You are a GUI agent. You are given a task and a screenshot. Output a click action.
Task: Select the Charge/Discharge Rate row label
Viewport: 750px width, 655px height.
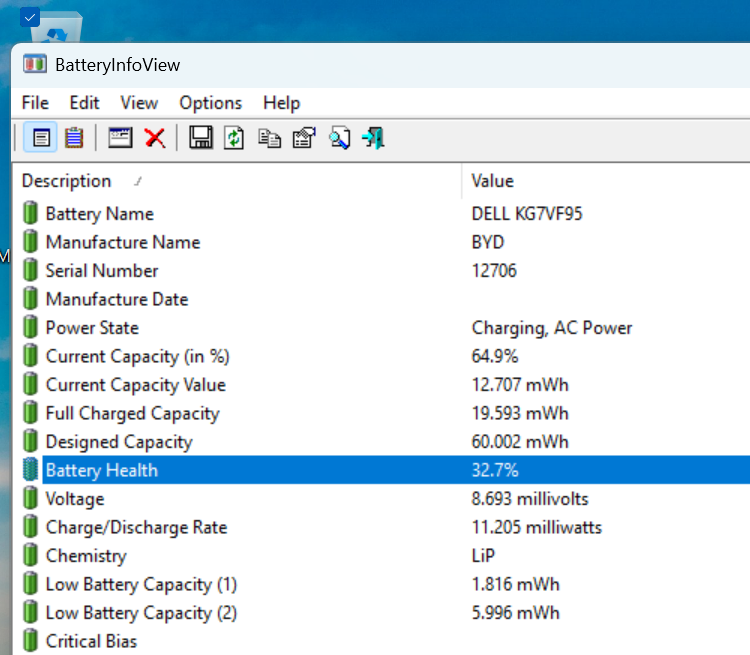pyautogui.click(x=136, y=527)
